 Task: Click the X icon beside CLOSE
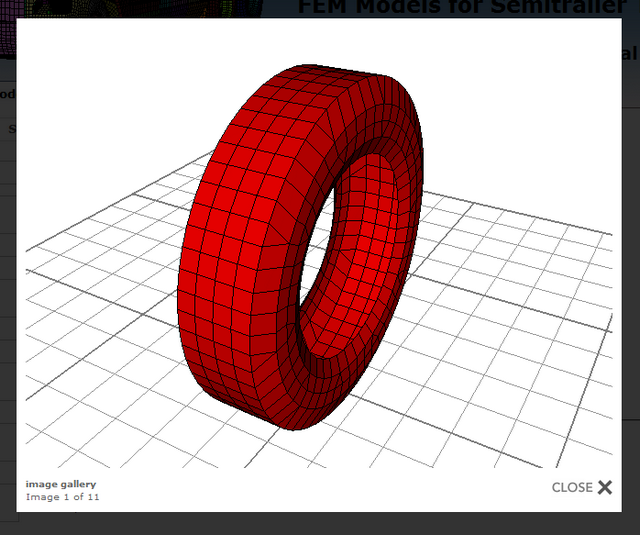(605, 487)
